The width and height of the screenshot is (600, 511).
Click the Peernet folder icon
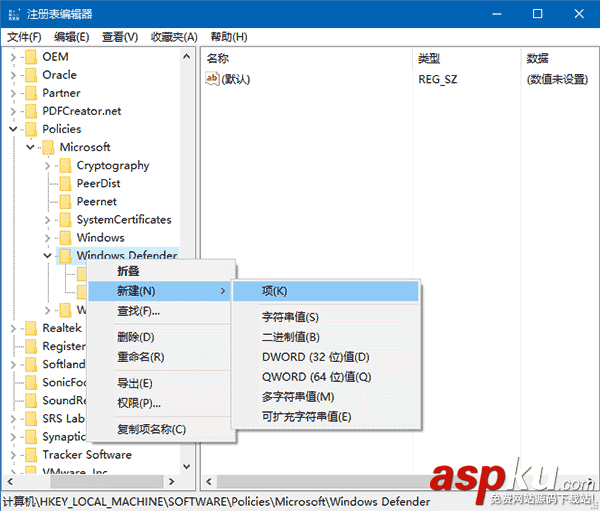[x=65, y=201]
